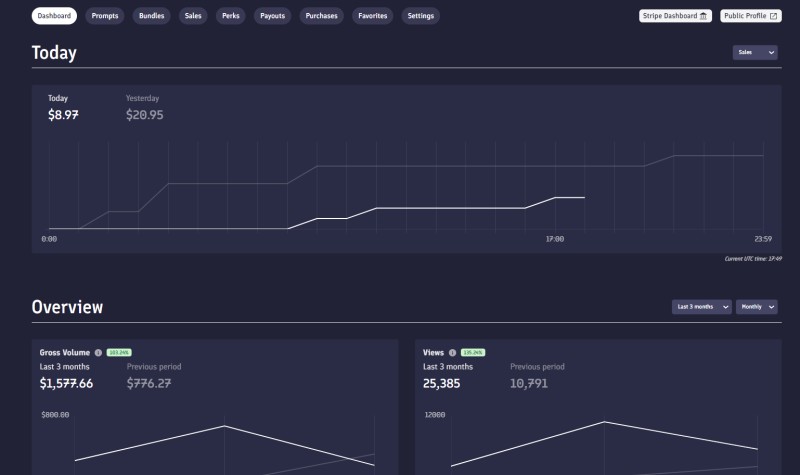The height and width of the screenshot is (475, 800).
Task: Click the $776.27 previous period value
Action: tap(149, 383)
